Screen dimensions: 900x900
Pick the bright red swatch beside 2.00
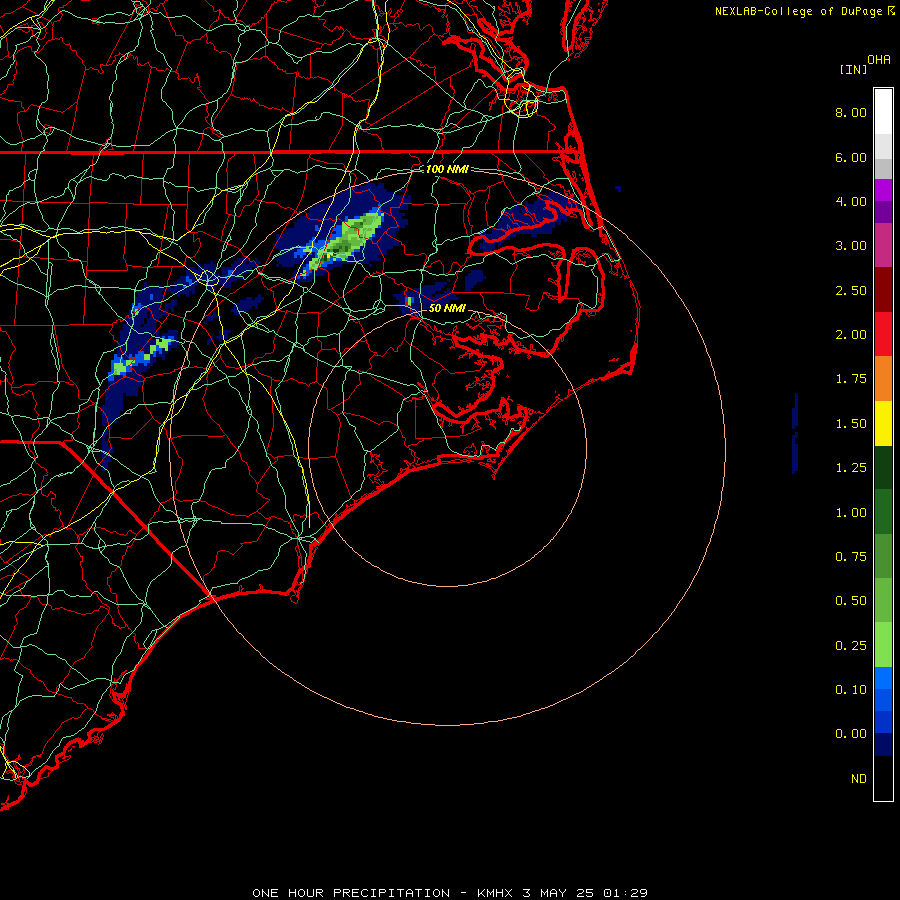(883, 334)
